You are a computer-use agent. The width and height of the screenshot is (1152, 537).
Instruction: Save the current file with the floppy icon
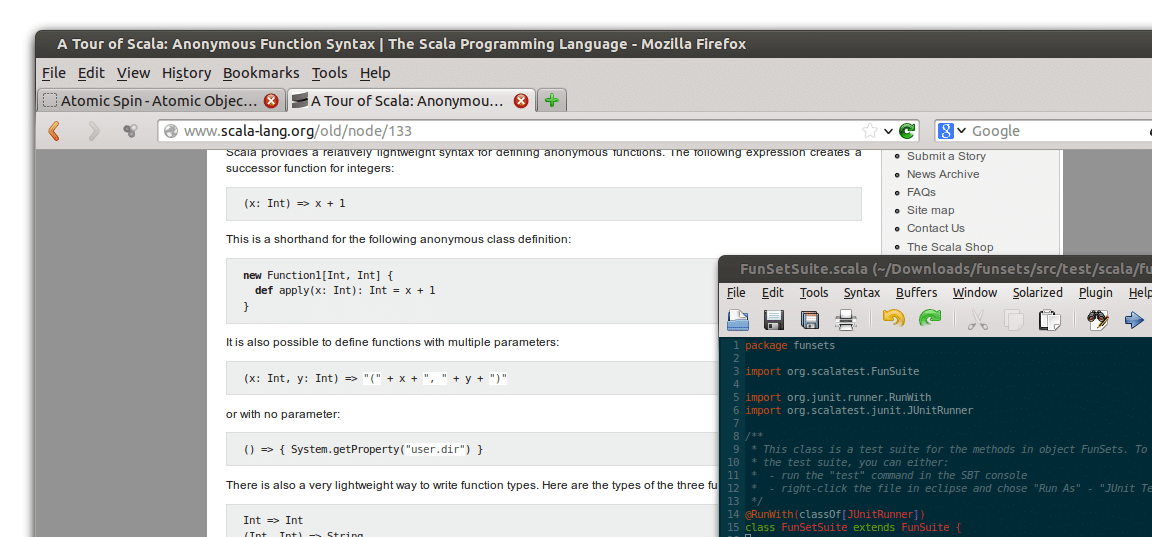click(774, 320)
